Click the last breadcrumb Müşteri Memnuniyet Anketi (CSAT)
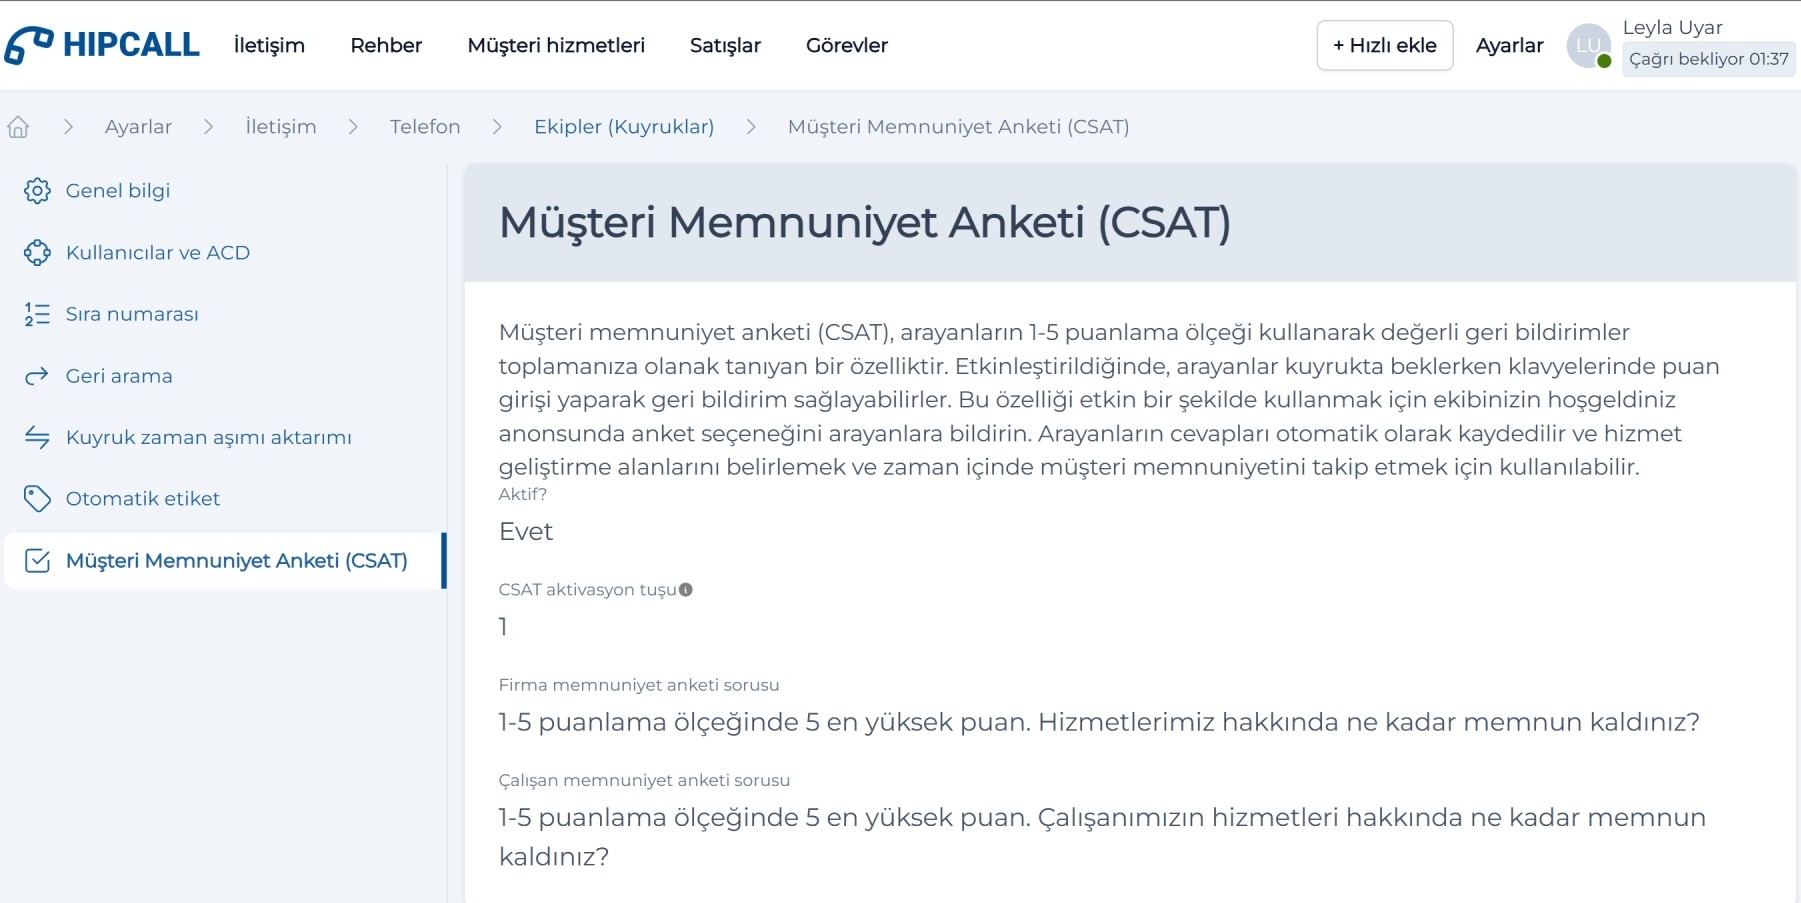Image resolution: width=1801 pixels, height=903 pixels. tap(958, 127)
